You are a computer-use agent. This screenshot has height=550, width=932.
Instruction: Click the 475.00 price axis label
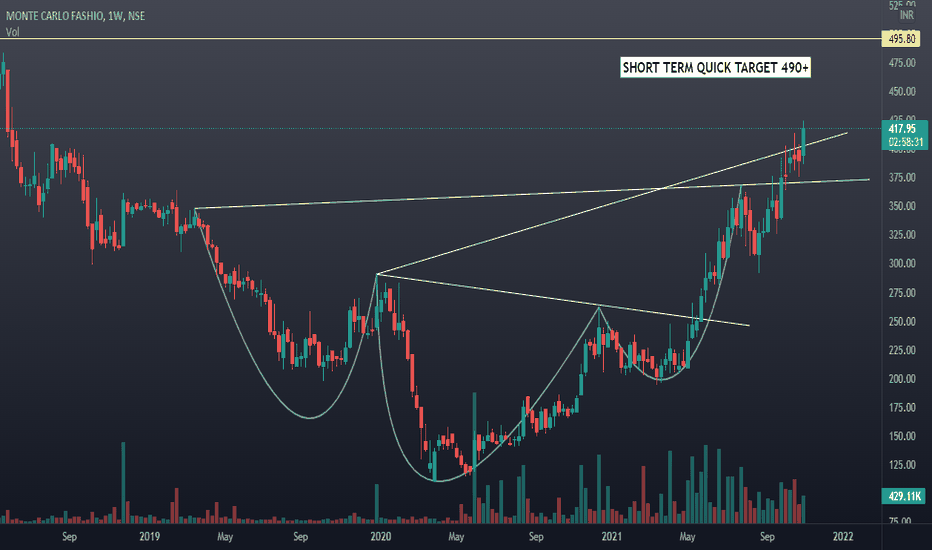point(902,63)
